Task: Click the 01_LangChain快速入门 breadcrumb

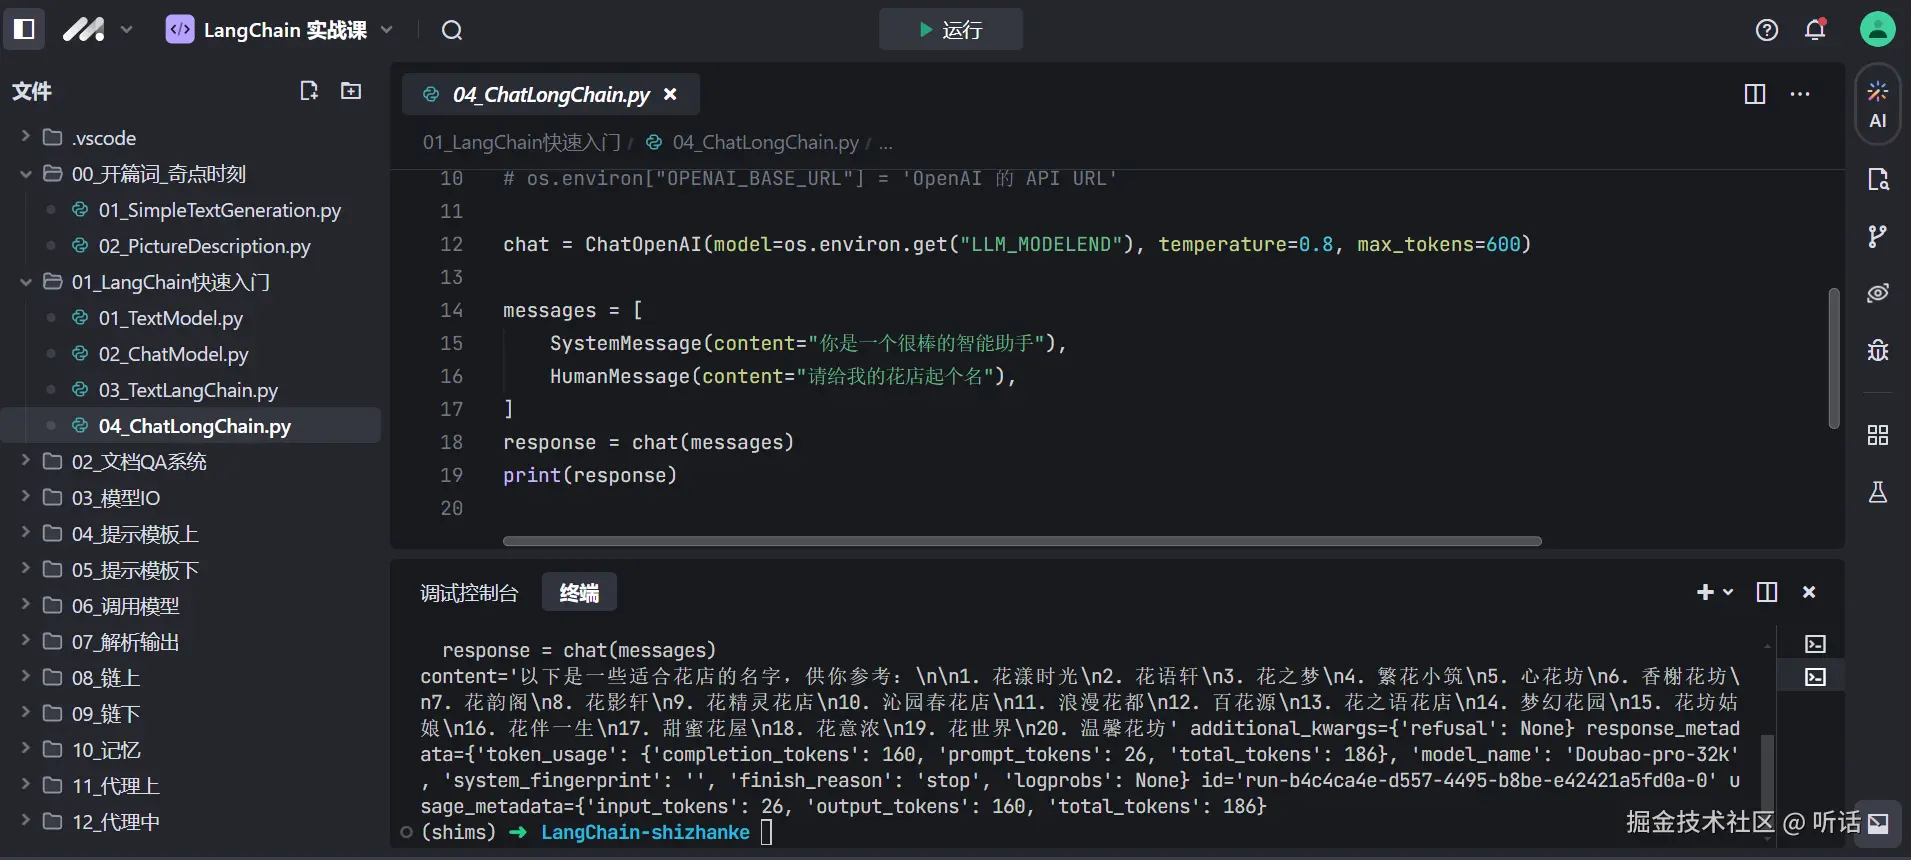Action: pyautogui.click(x=521, y=142)
